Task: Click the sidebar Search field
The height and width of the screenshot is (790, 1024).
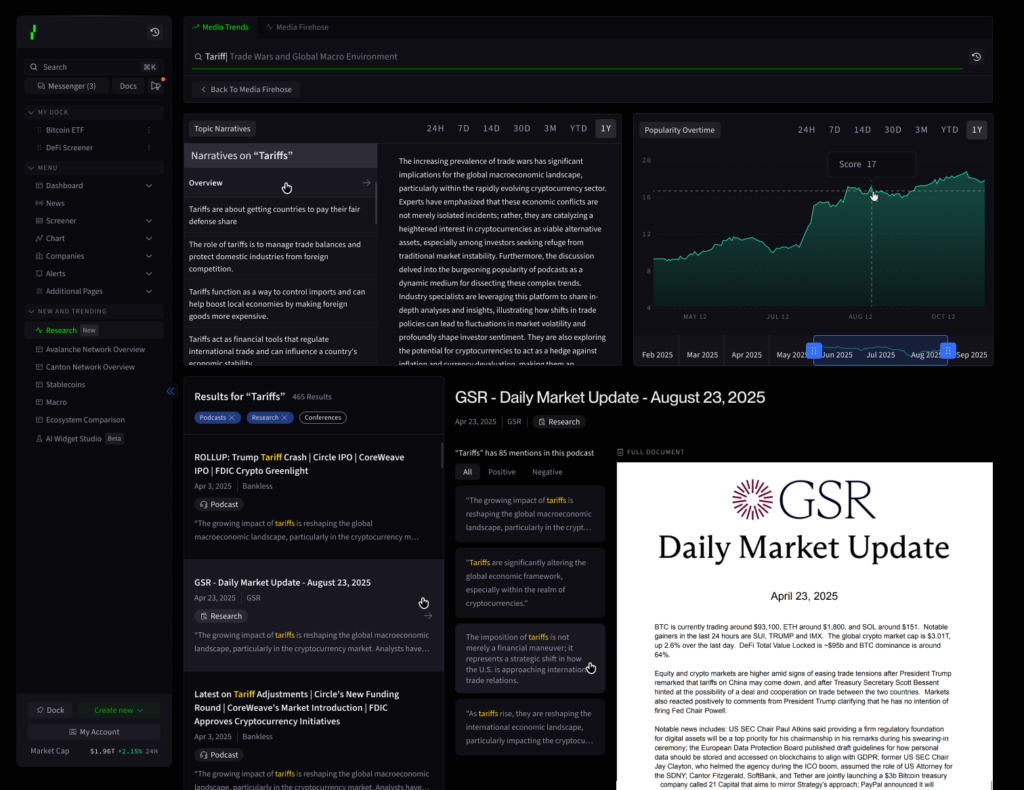Action: tap(93, 67)
